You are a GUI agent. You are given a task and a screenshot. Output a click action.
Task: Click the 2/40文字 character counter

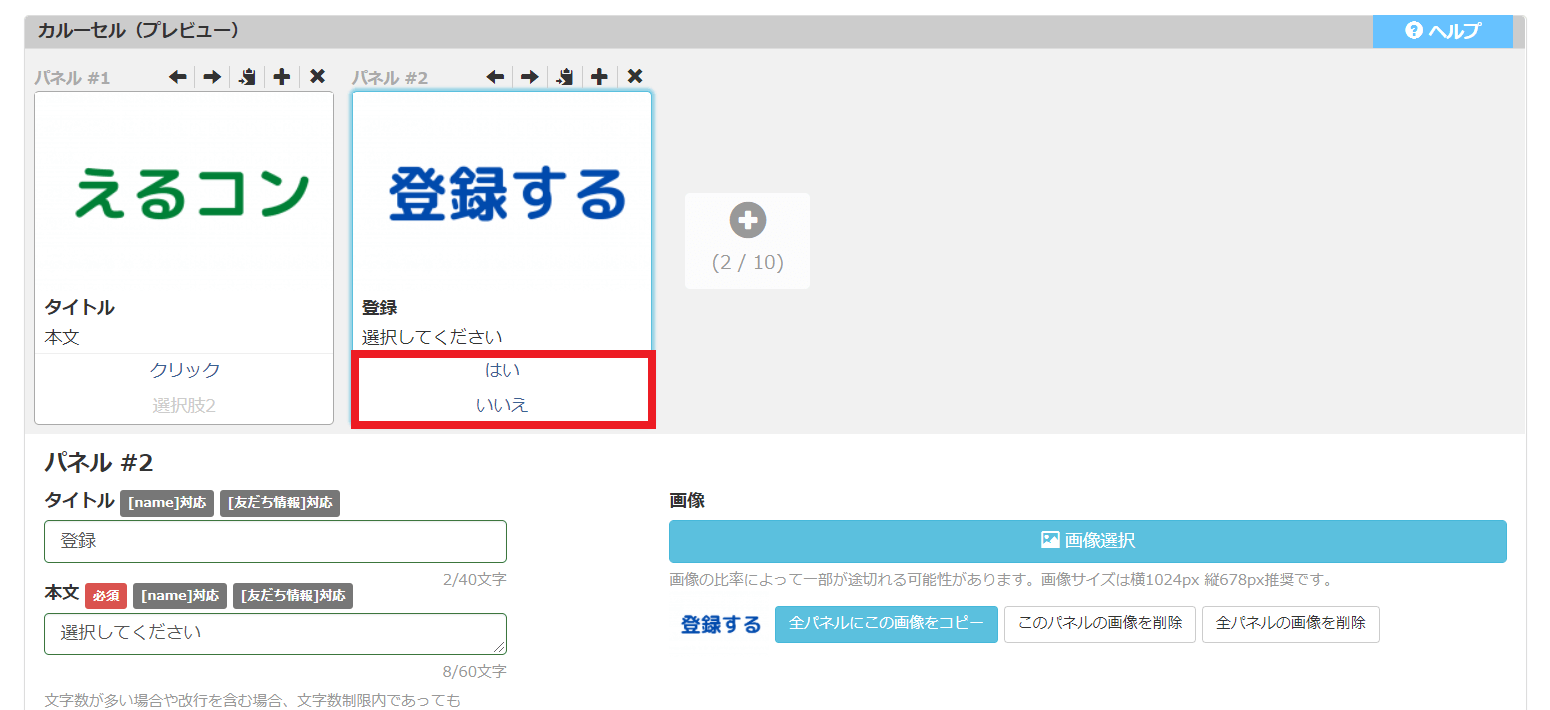tap(474, 579)
